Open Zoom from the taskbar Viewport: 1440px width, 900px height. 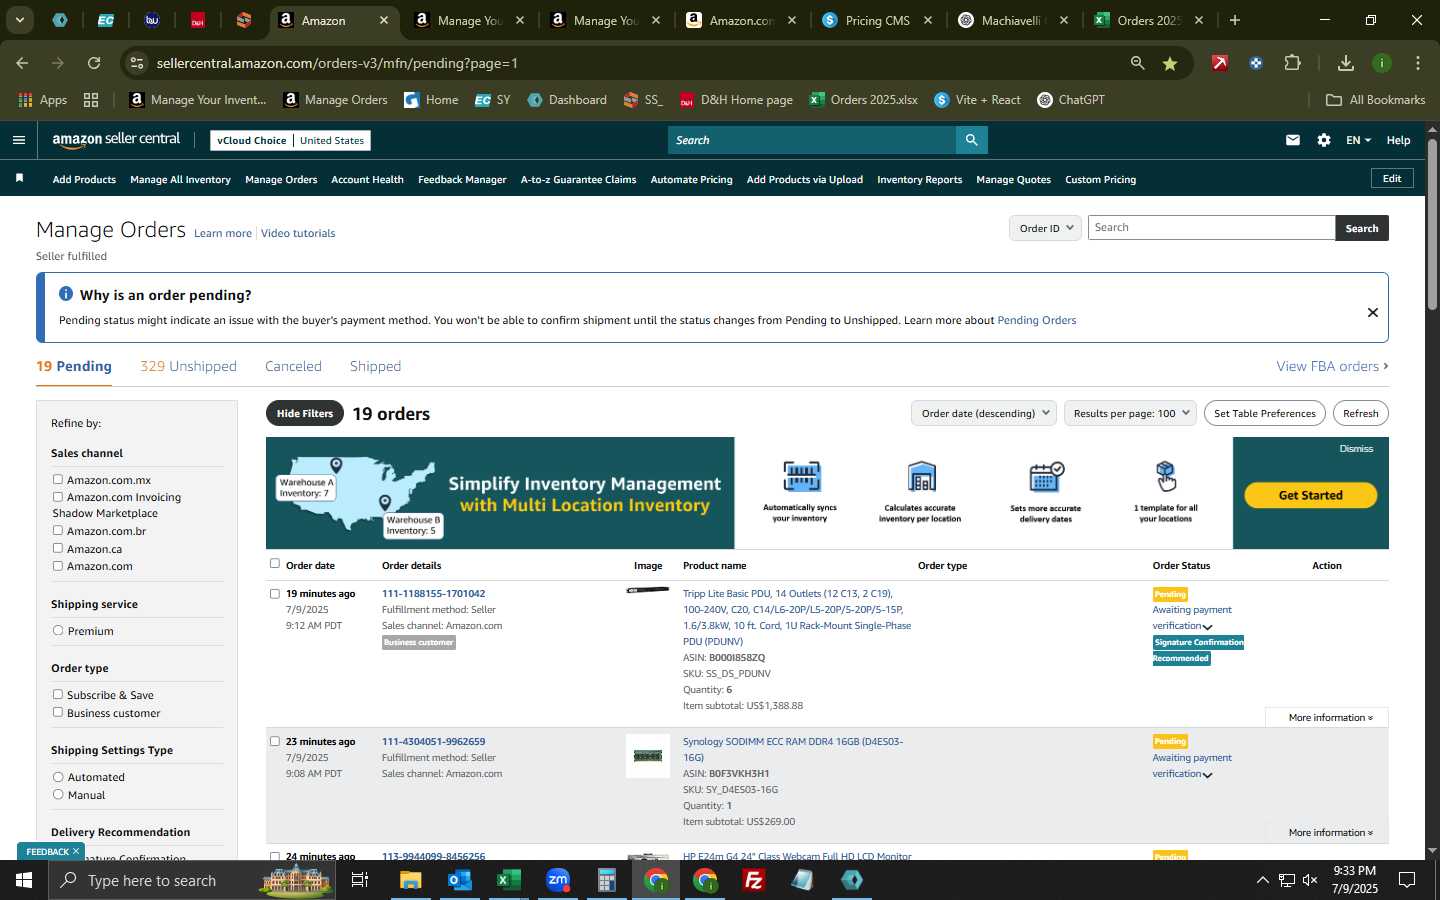click(x=557, y=880)
